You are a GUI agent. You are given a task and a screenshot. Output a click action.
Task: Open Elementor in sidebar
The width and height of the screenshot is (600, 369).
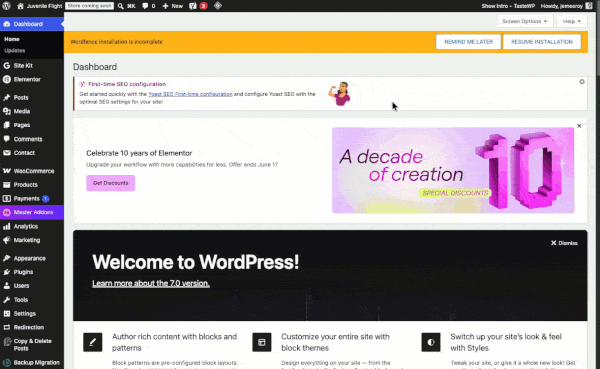[x=32, y=79]
